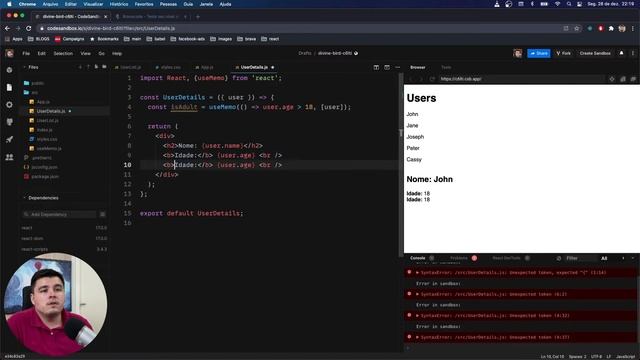Open the Deployment rocket icon

[9, 140]
